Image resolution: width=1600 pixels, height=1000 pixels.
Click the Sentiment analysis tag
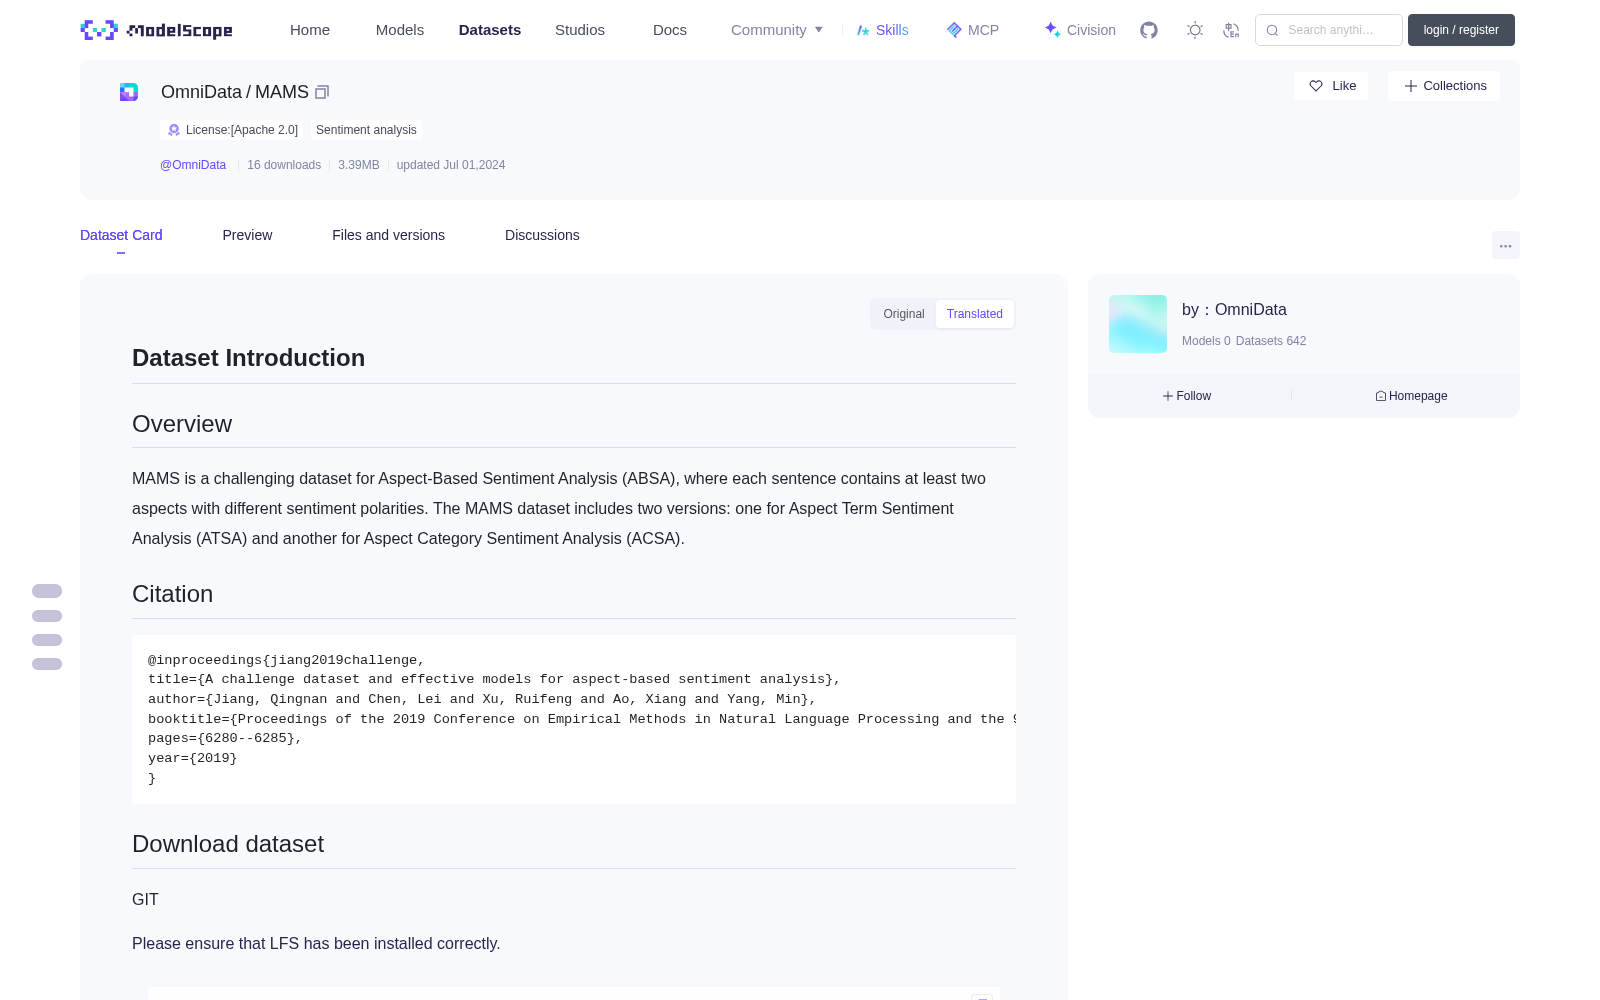pos(366,130)
